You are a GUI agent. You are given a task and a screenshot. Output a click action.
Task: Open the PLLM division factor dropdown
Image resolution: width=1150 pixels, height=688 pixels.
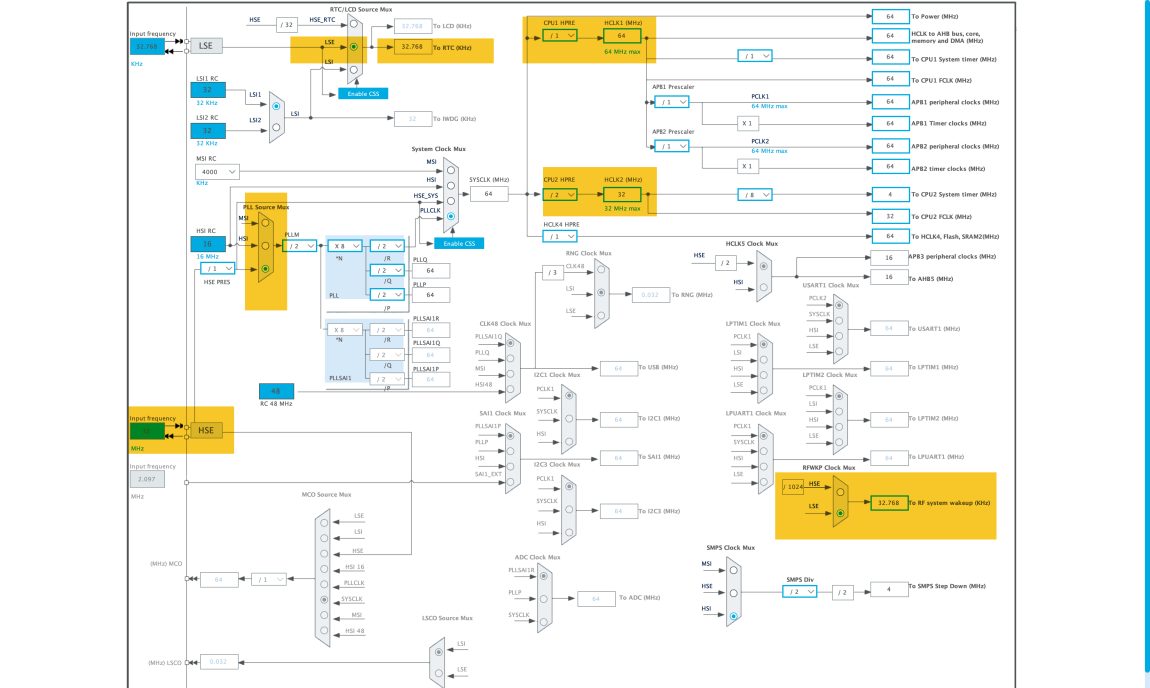299,246
